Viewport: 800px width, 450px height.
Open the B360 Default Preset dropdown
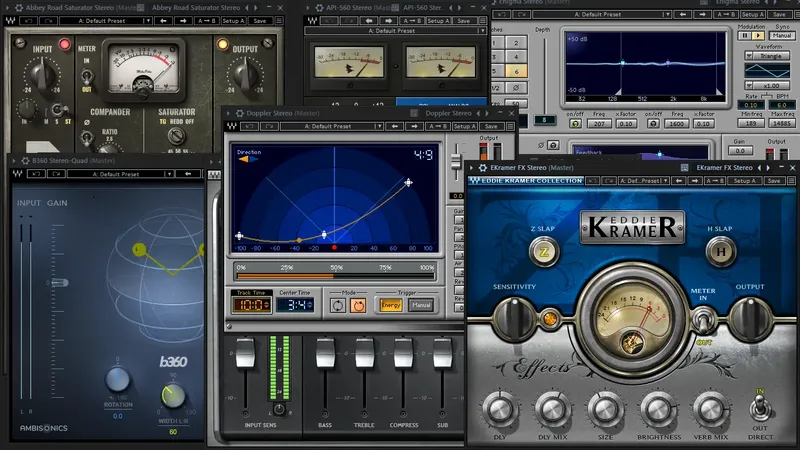pos(119,174)
